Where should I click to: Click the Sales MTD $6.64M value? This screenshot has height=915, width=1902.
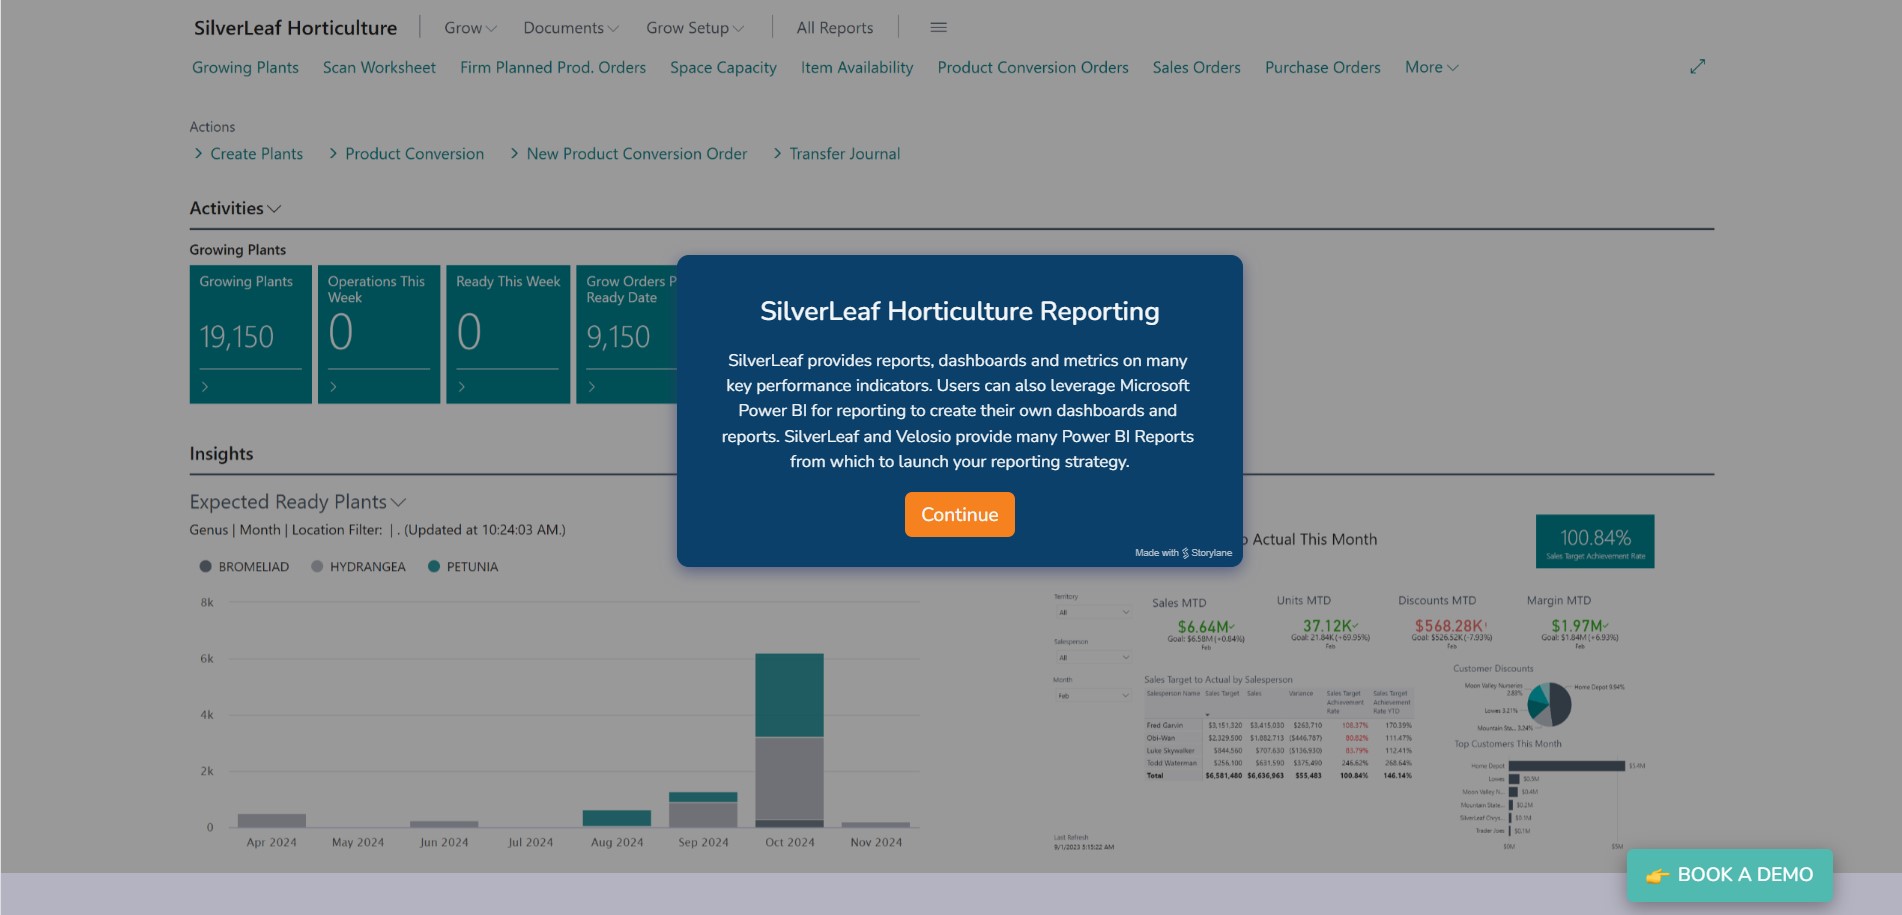click(1205, 627)
